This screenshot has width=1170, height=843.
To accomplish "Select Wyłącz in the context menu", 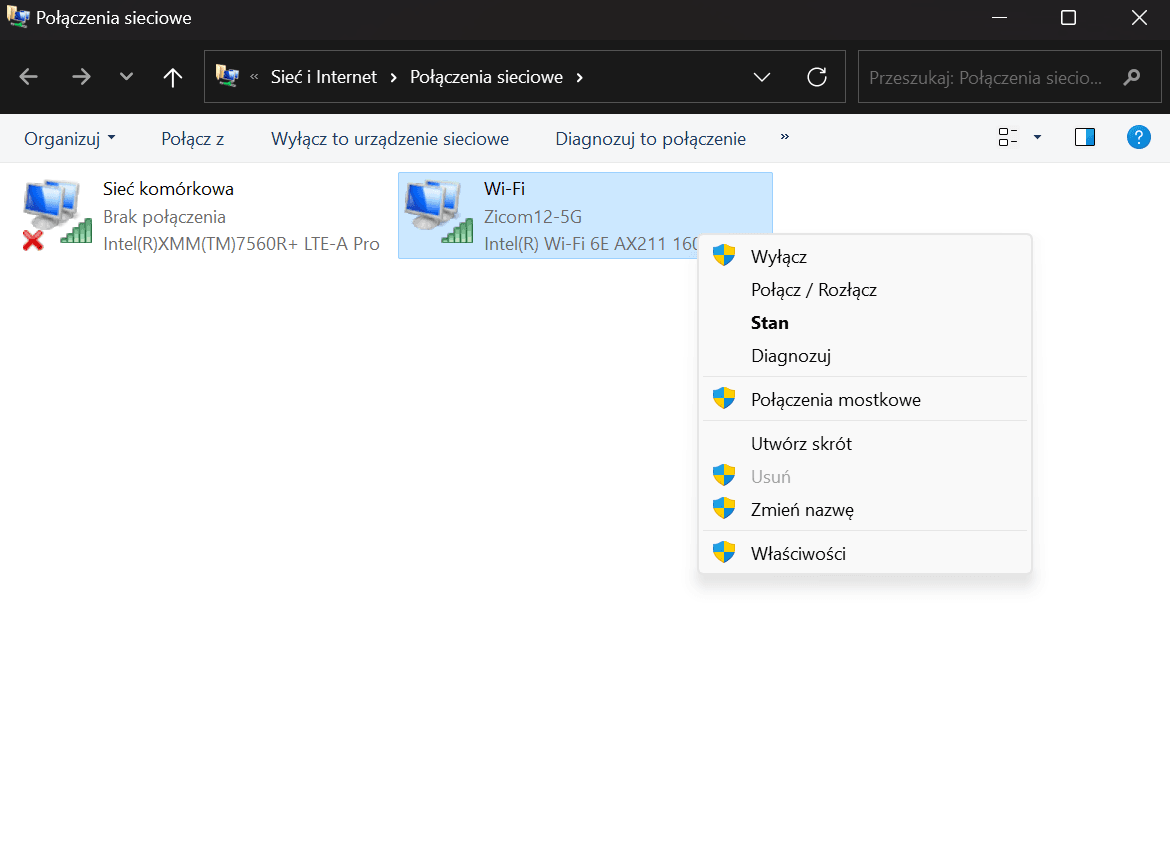I will point(778,257).
